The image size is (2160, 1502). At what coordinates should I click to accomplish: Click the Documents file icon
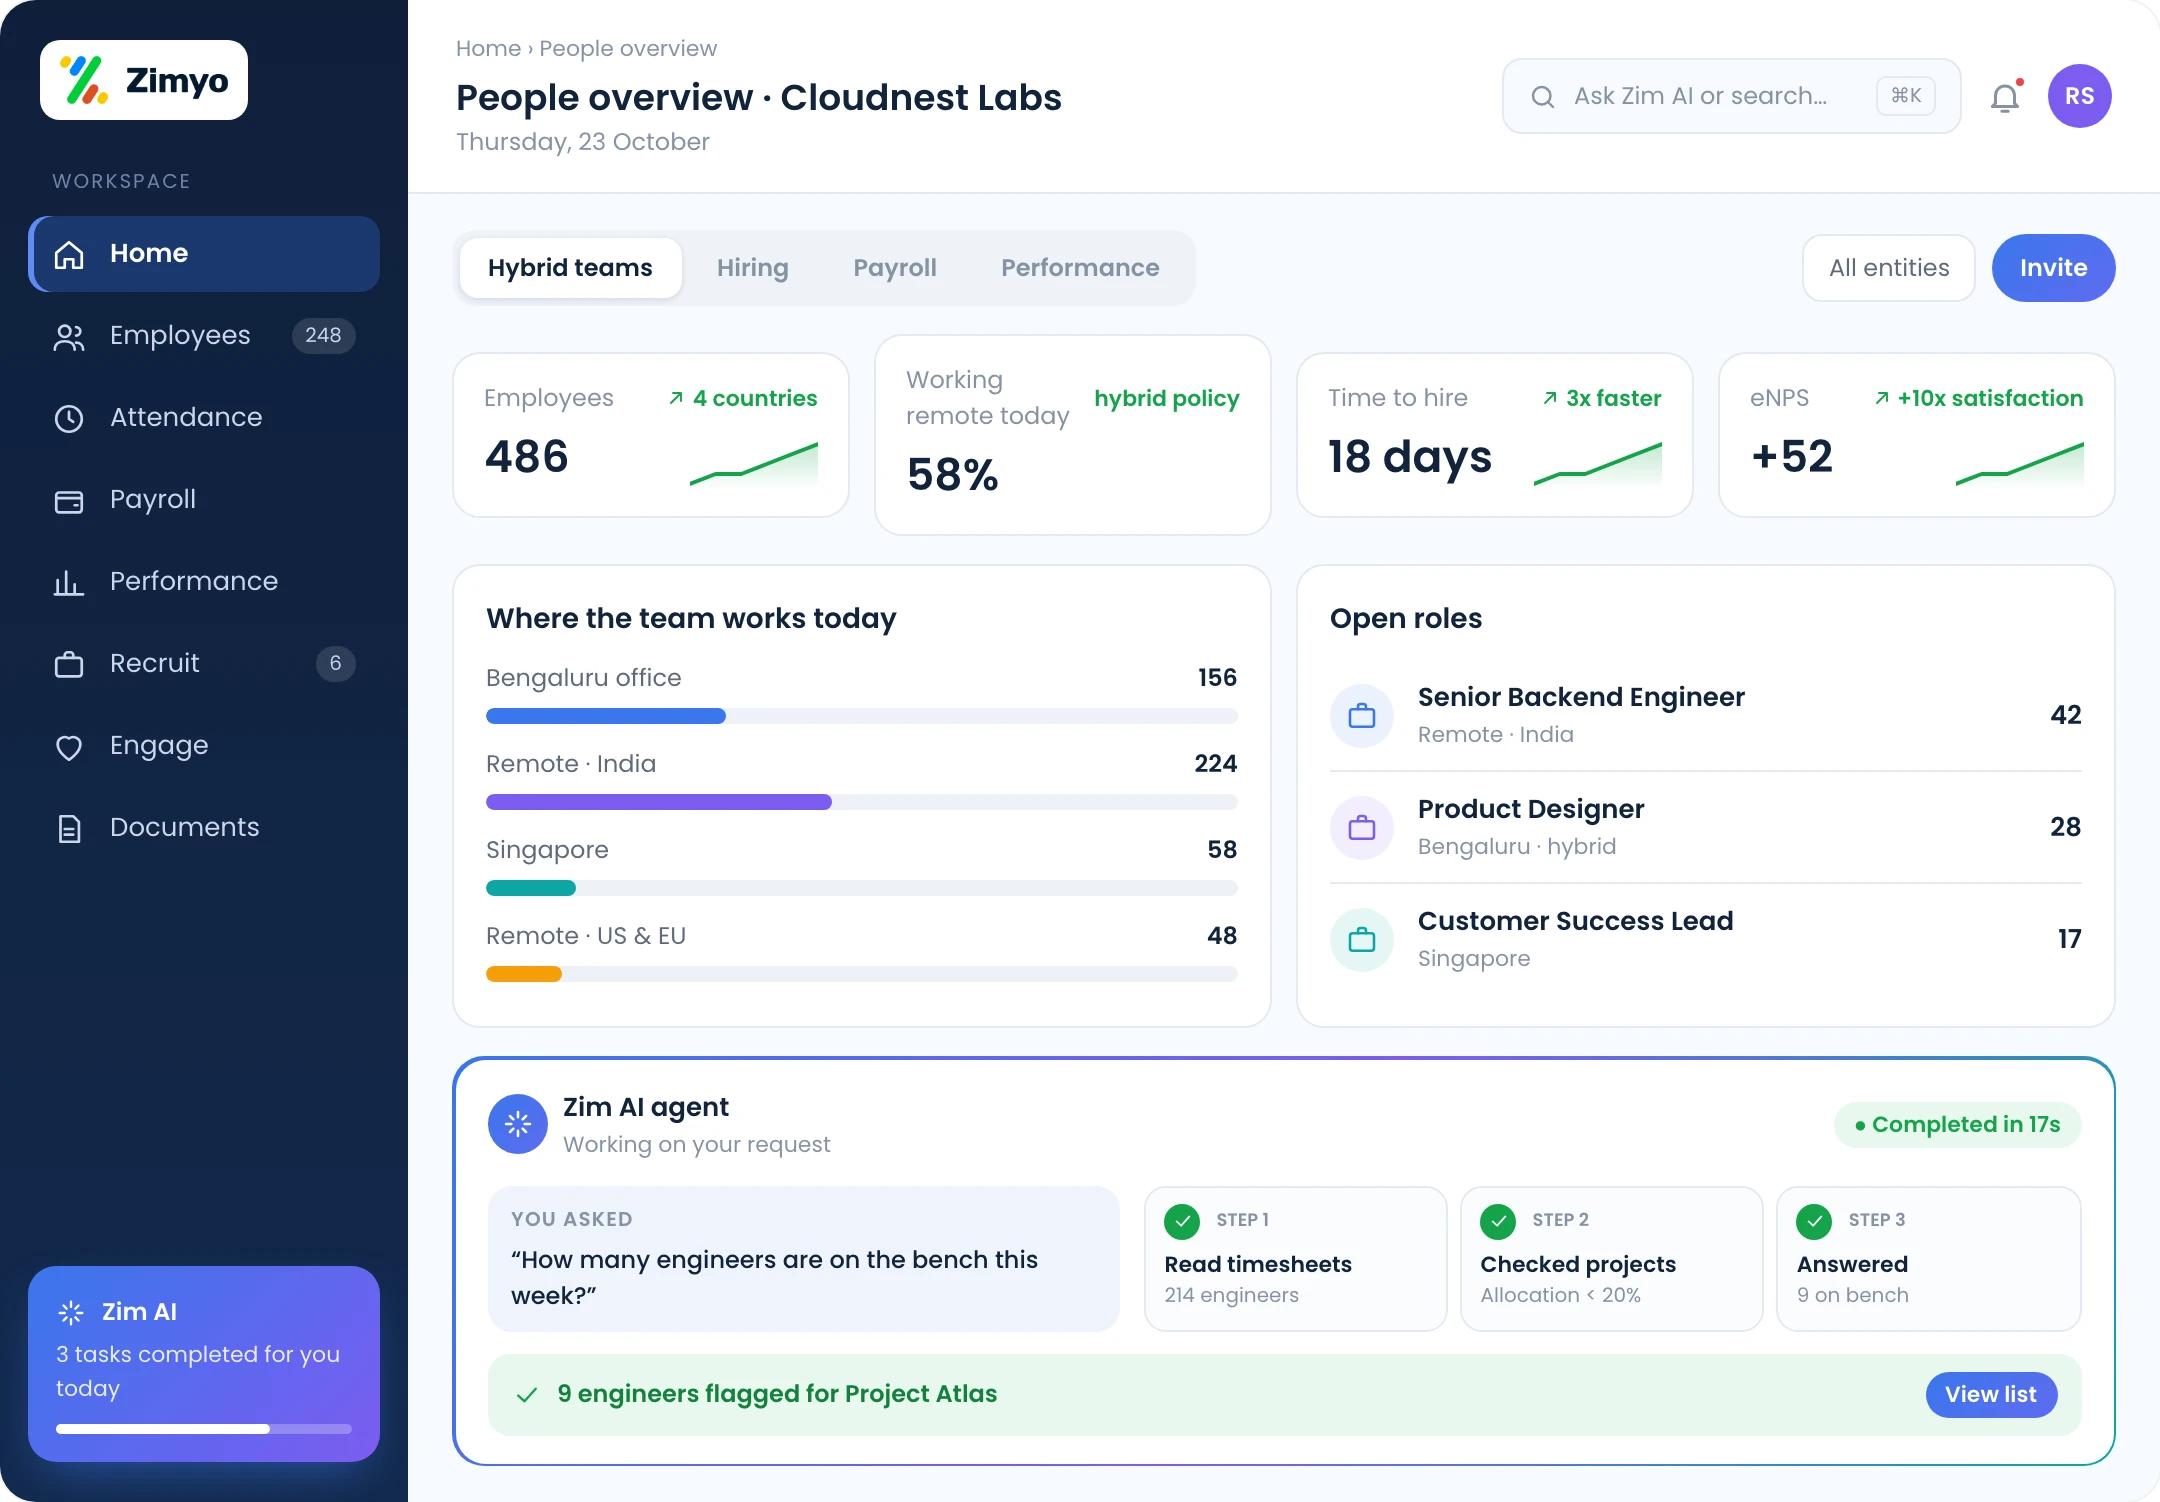pos(69,828)
